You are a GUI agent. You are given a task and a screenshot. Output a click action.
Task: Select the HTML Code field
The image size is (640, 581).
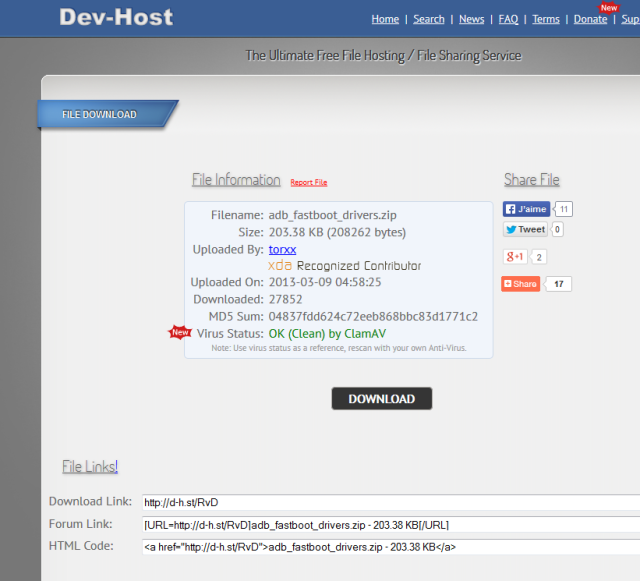[x=391, y=547]
